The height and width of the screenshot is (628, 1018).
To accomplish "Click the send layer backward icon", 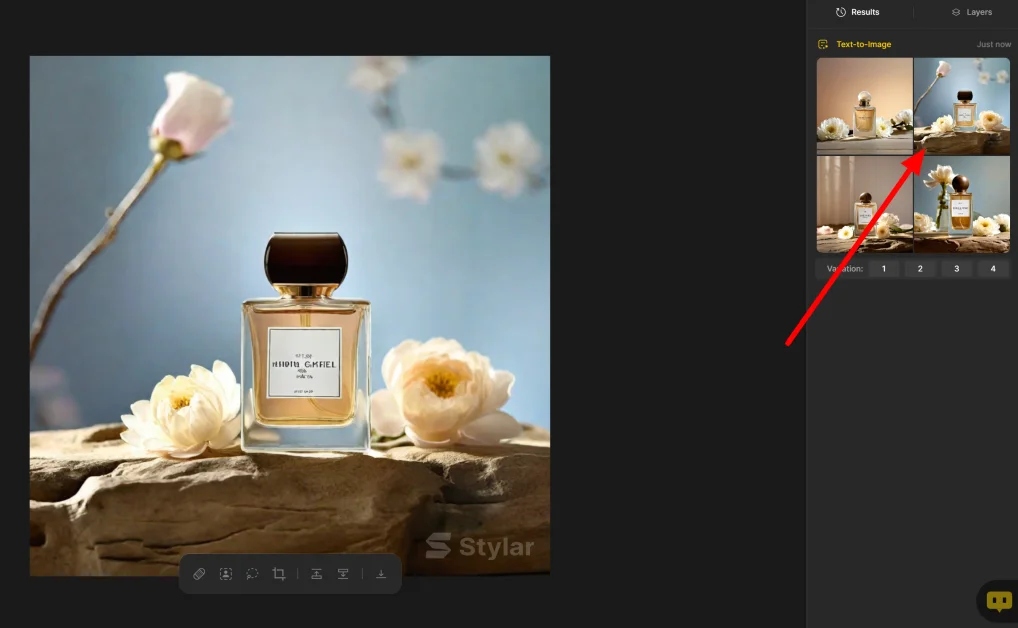I will pos(343,574).
